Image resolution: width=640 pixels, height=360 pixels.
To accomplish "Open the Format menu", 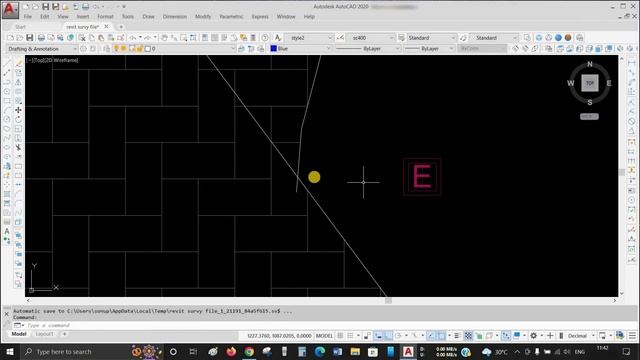I will click(105, 17).
